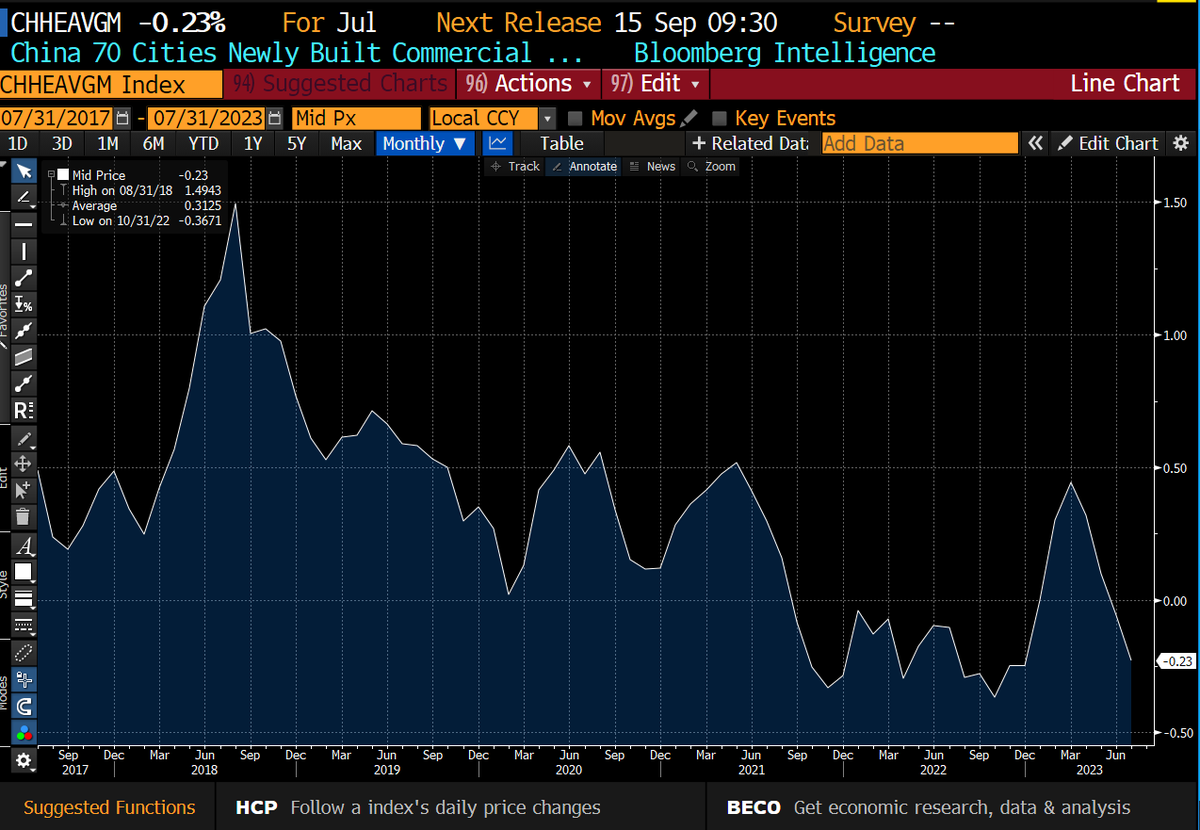This screenshot has height=830, width=1200.
Task: Select the dotted lasso mode tool
Action: (23, 652)
